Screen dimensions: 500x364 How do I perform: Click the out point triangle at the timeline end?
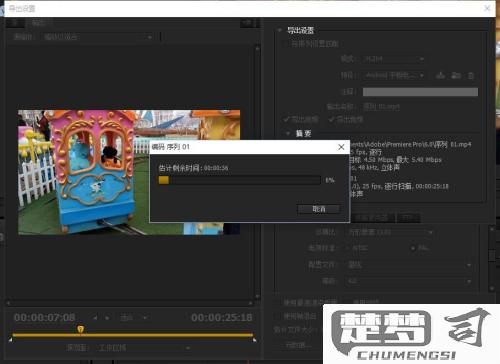click(255, 340)
